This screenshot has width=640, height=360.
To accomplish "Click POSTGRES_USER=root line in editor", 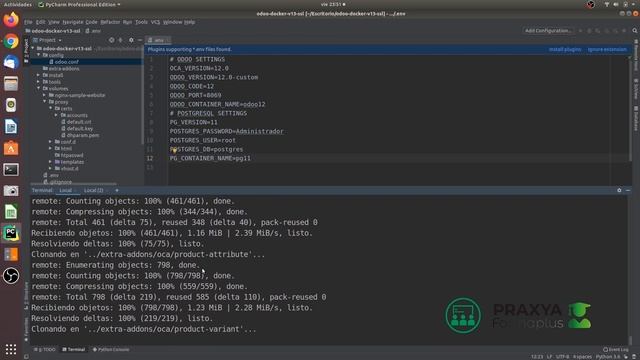I will coord(202,140).
